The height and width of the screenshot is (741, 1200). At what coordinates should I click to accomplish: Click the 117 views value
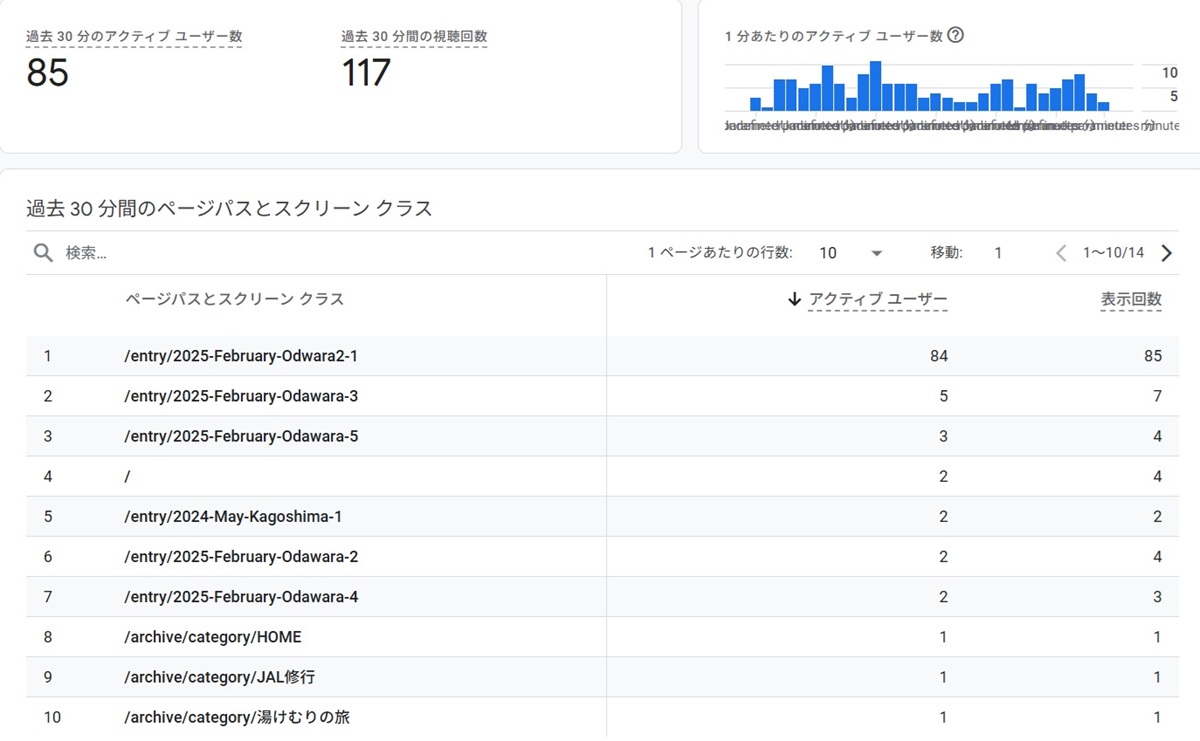click(366, 73)
